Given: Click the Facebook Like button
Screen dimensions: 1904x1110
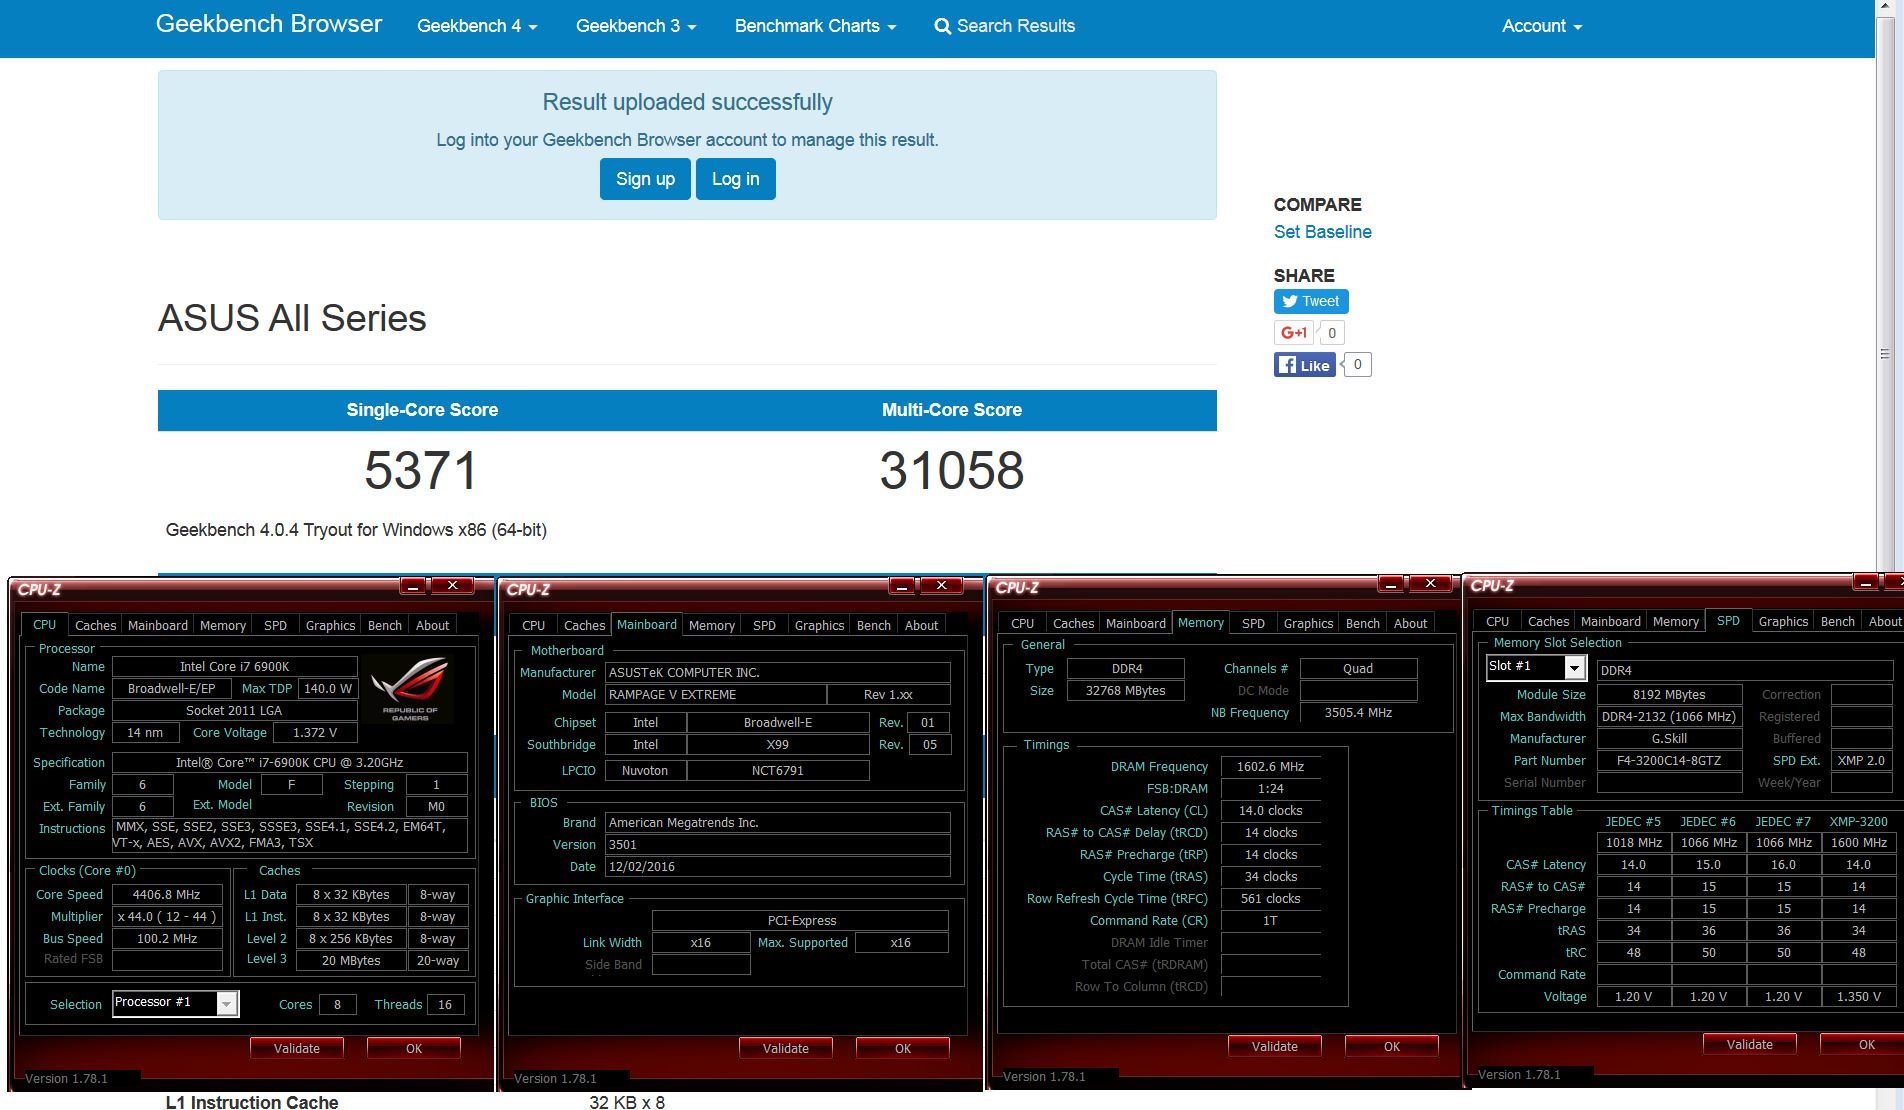Looking at the screenshot, I should tap(1304, 365).
